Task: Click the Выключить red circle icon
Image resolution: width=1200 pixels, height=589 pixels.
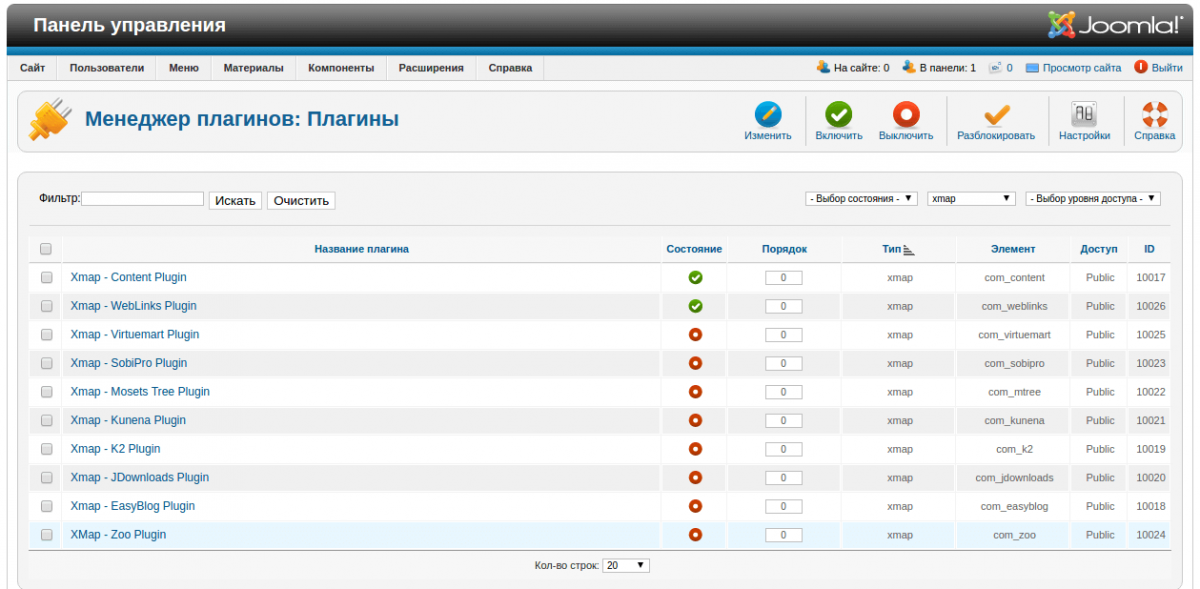Action: pyautogui.click(x=906, y=114)
